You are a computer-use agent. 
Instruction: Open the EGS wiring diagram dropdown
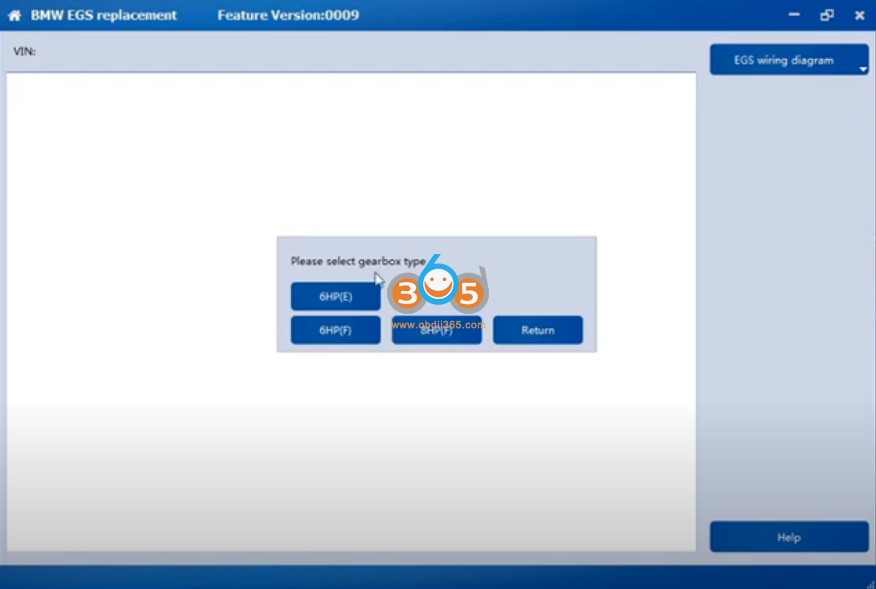789,60
